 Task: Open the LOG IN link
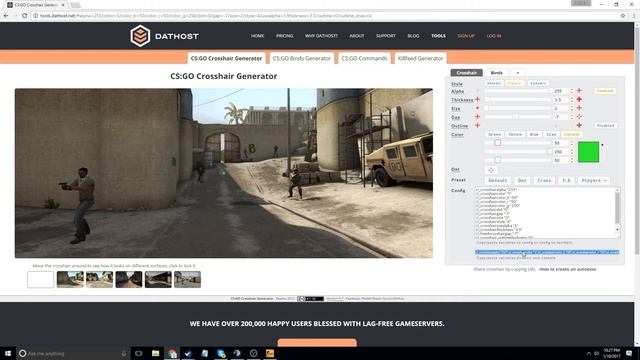(494, 36)
